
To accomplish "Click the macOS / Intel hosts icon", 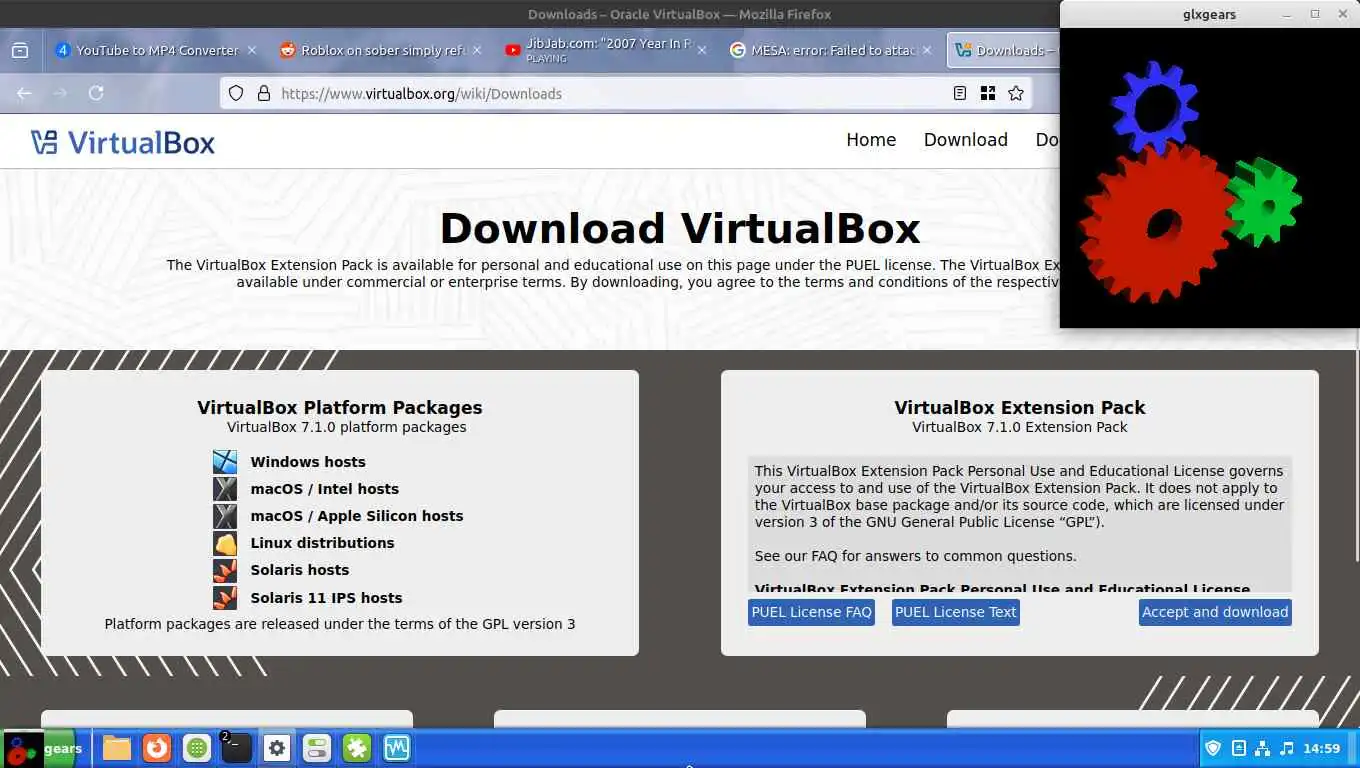I will coord(225,489).
